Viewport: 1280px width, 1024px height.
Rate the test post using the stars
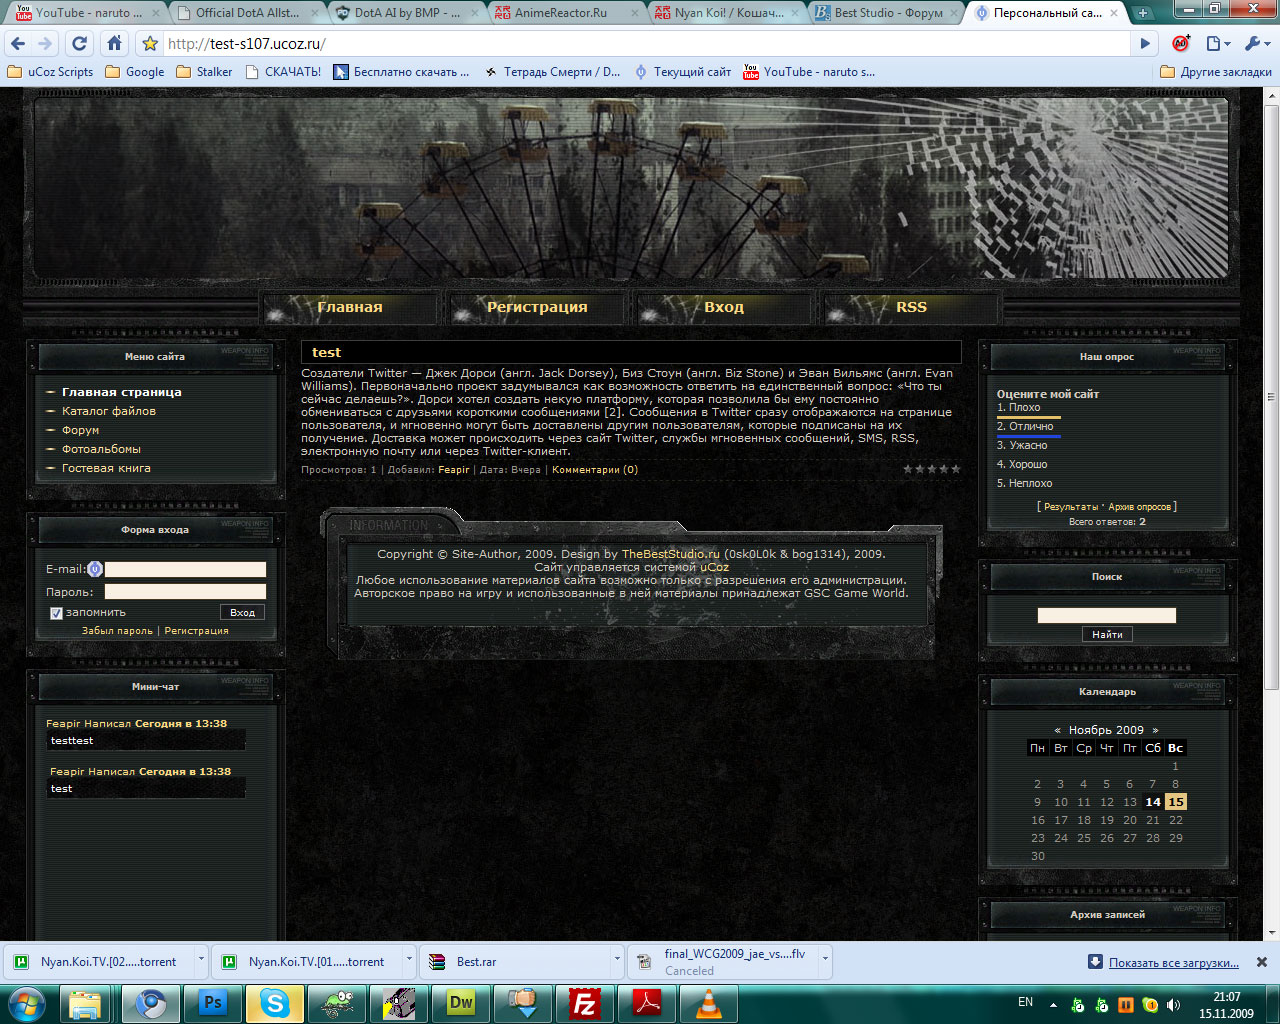(x=932, y=469)
